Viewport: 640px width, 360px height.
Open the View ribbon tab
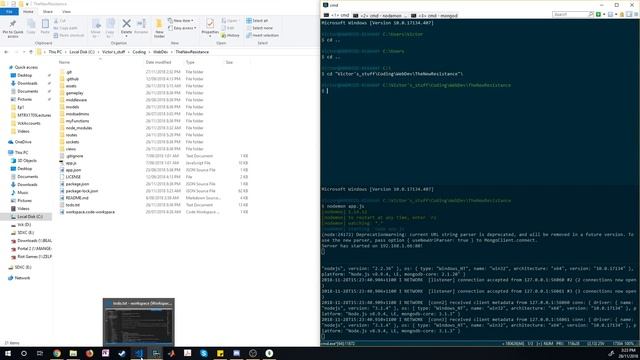[66, 12]
